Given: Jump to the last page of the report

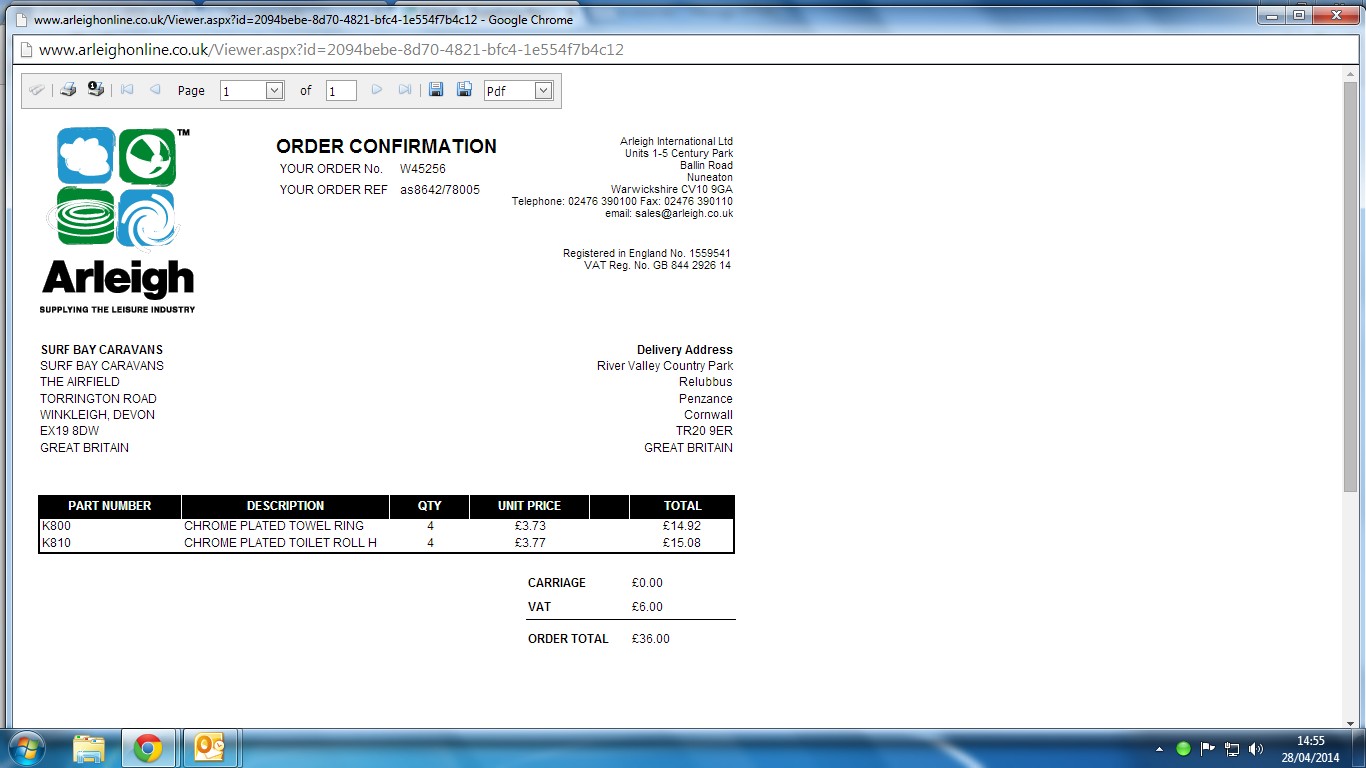Looking at the screenshot, I should pos(405,90).
